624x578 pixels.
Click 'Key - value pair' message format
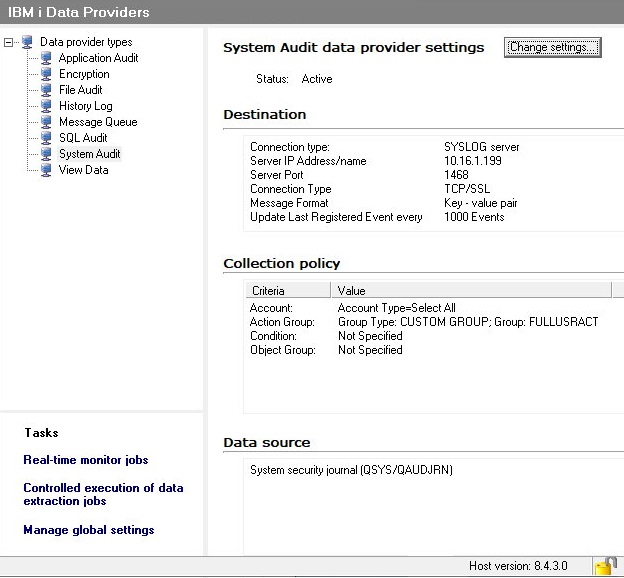(480, 203)
